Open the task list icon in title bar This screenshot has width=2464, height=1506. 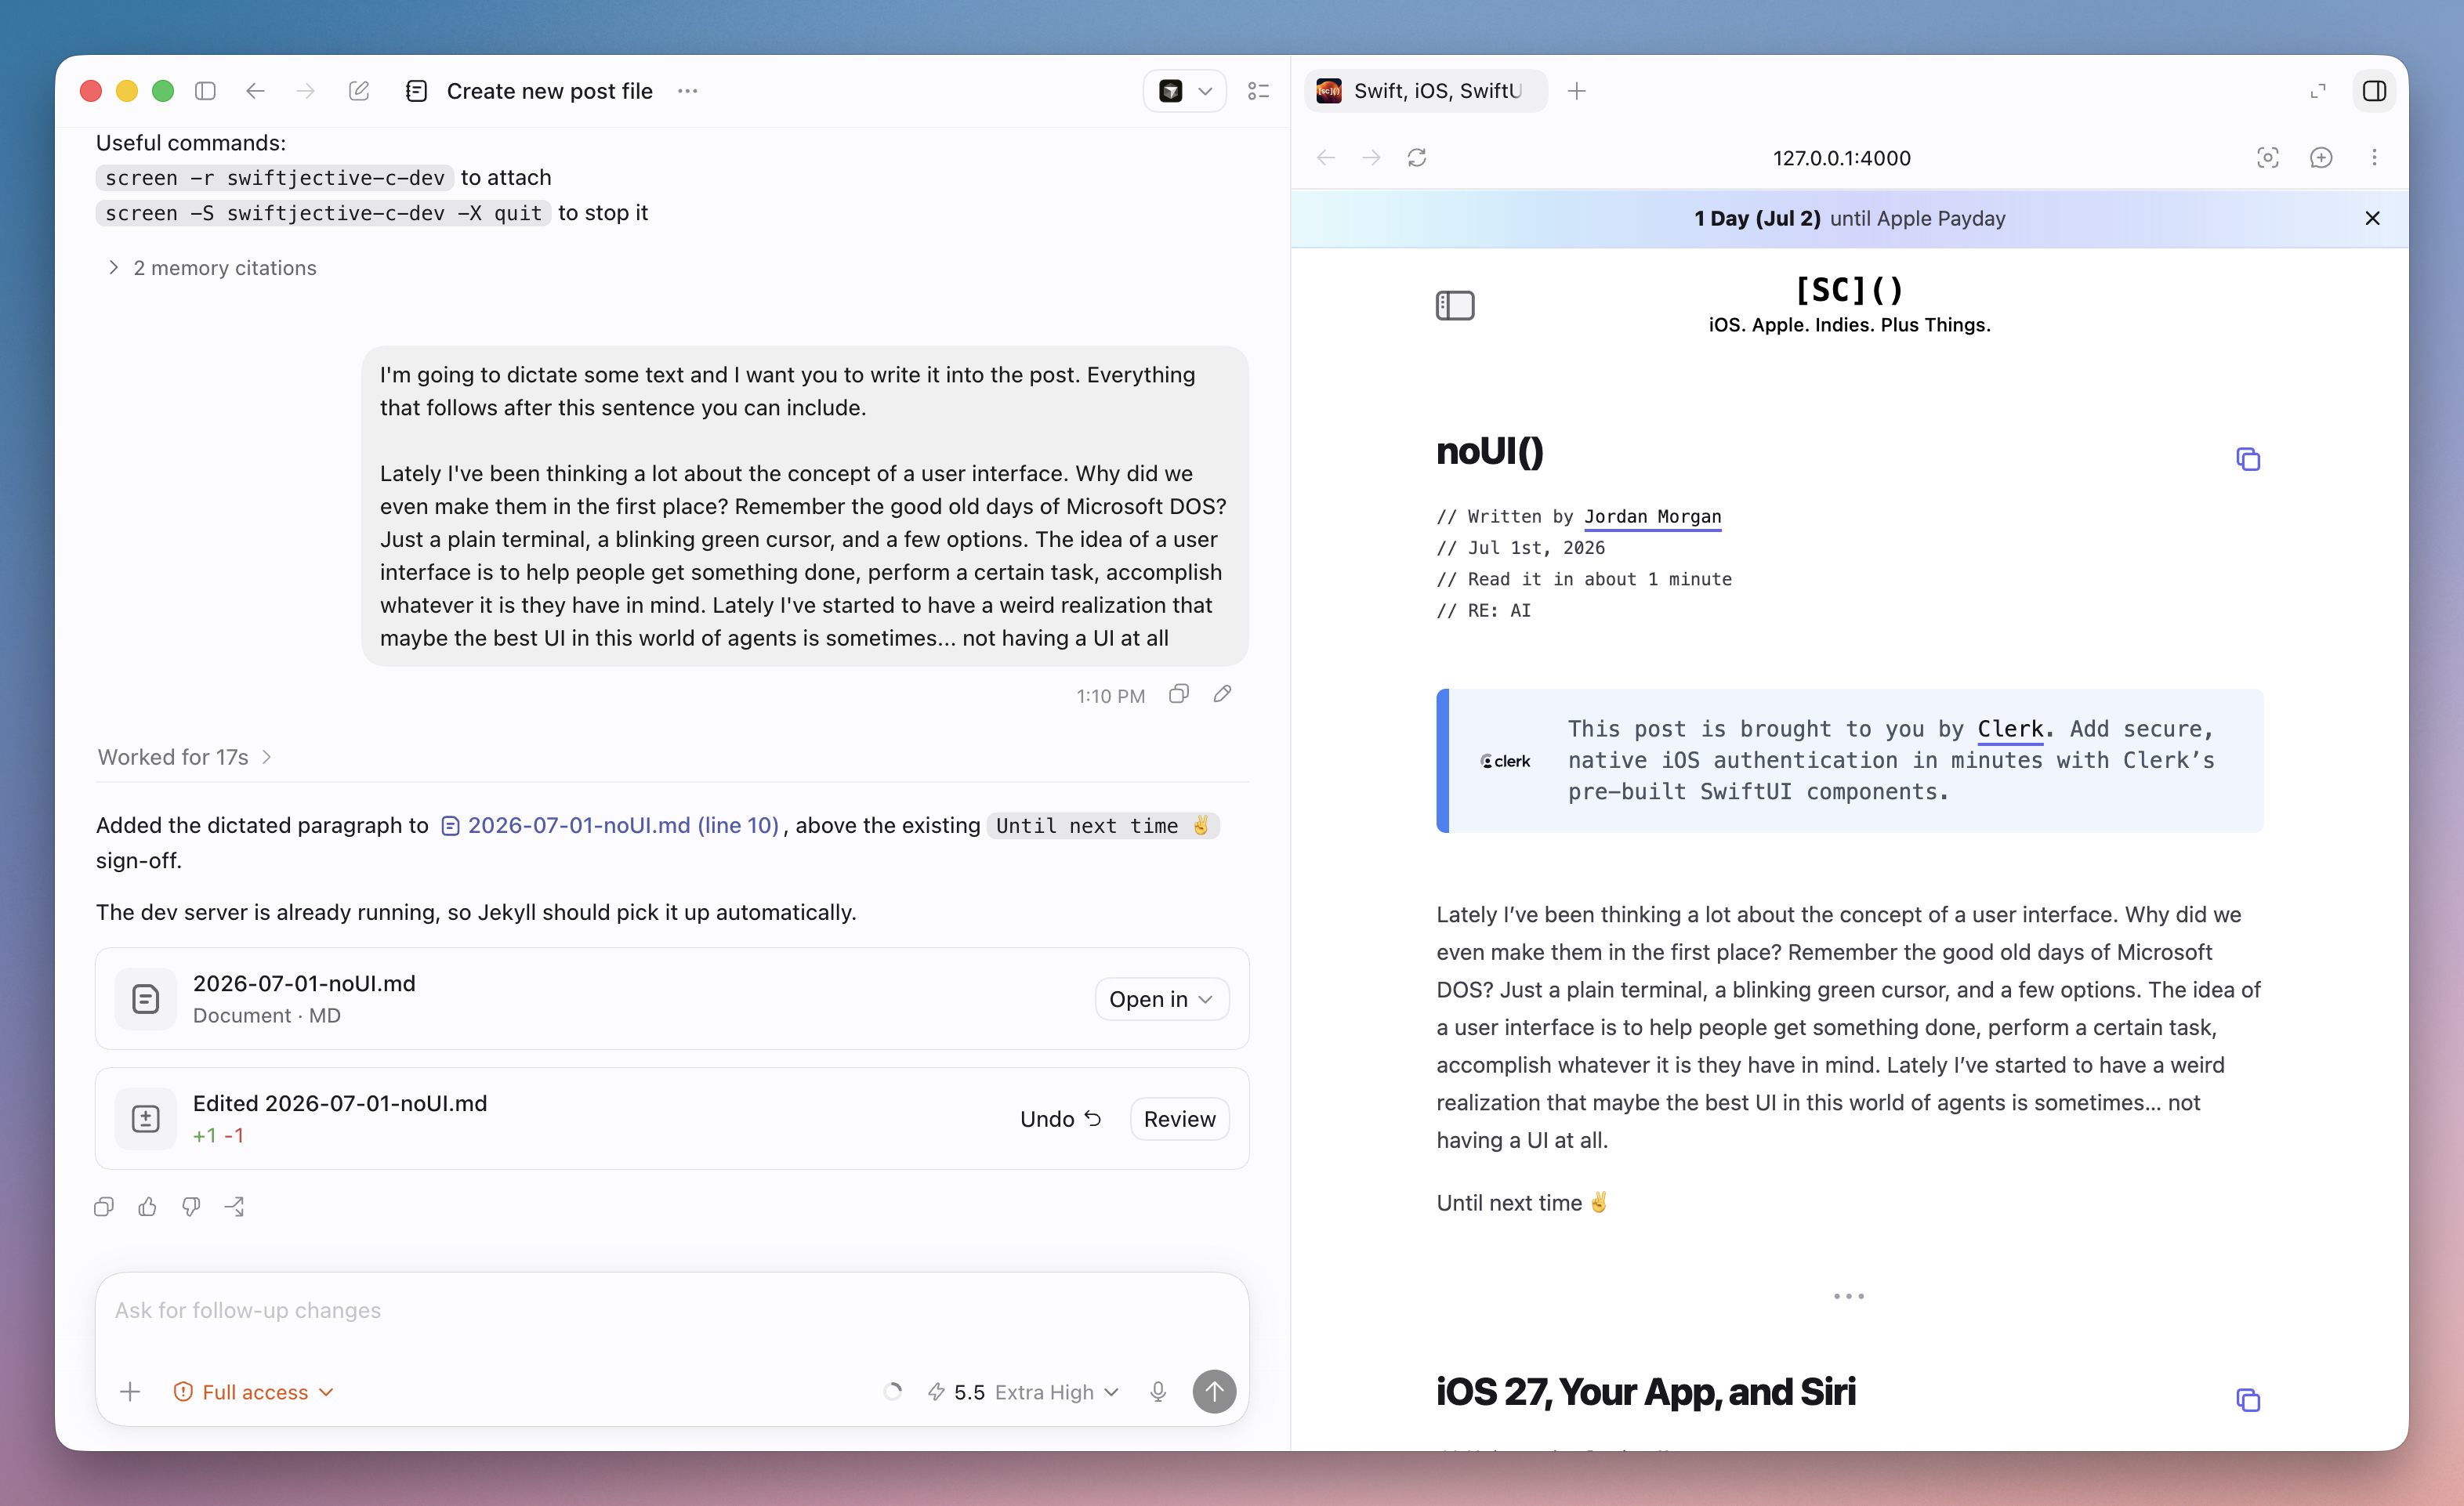[1259, 91]
